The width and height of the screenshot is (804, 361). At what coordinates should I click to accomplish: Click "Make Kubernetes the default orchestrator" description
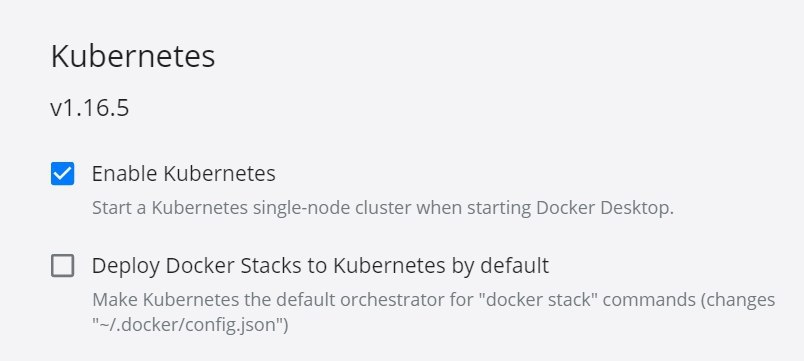click(433, 312)
